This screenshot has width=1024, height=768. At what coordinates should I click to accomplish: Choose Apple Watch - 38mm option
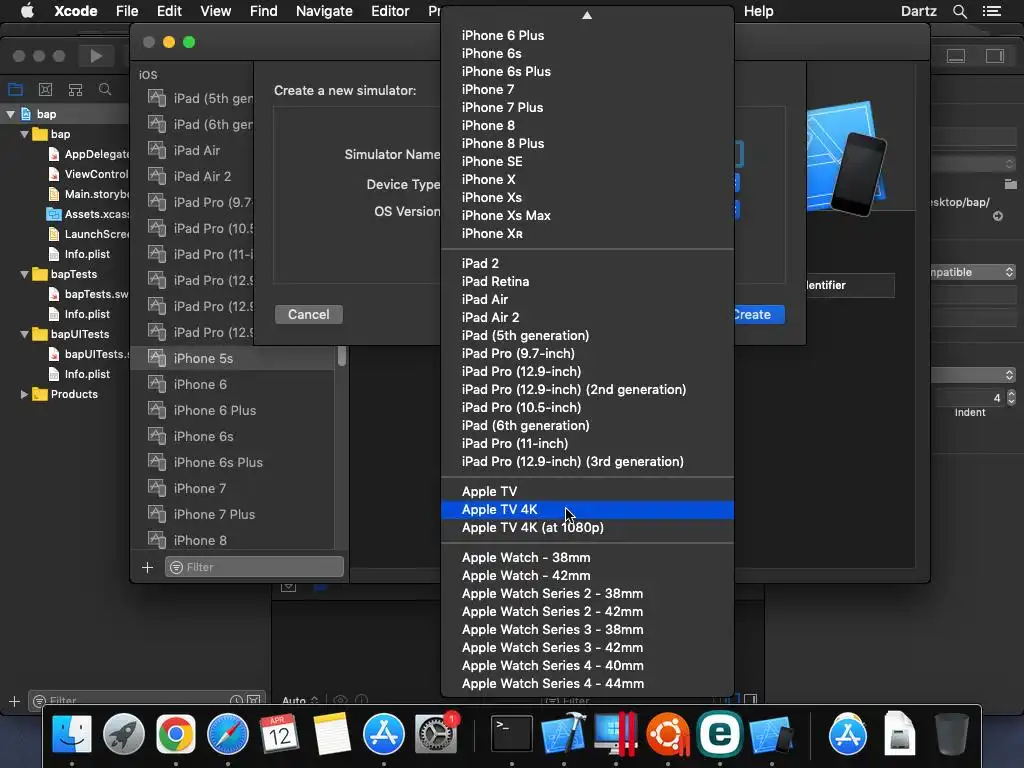pos(587,558)
